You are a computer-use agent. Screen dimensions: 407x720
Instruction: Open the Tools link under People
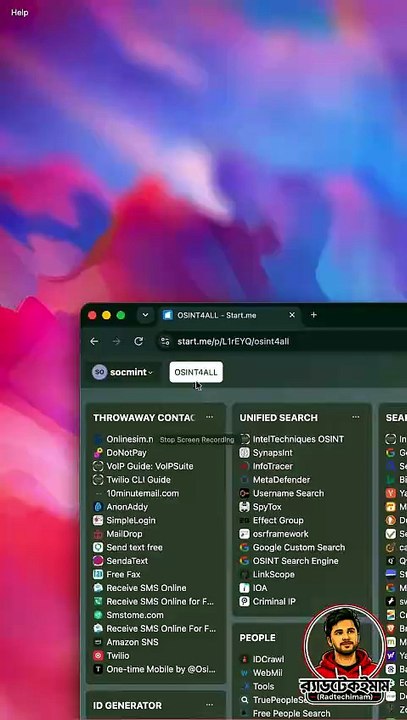[x=263, y=686]
